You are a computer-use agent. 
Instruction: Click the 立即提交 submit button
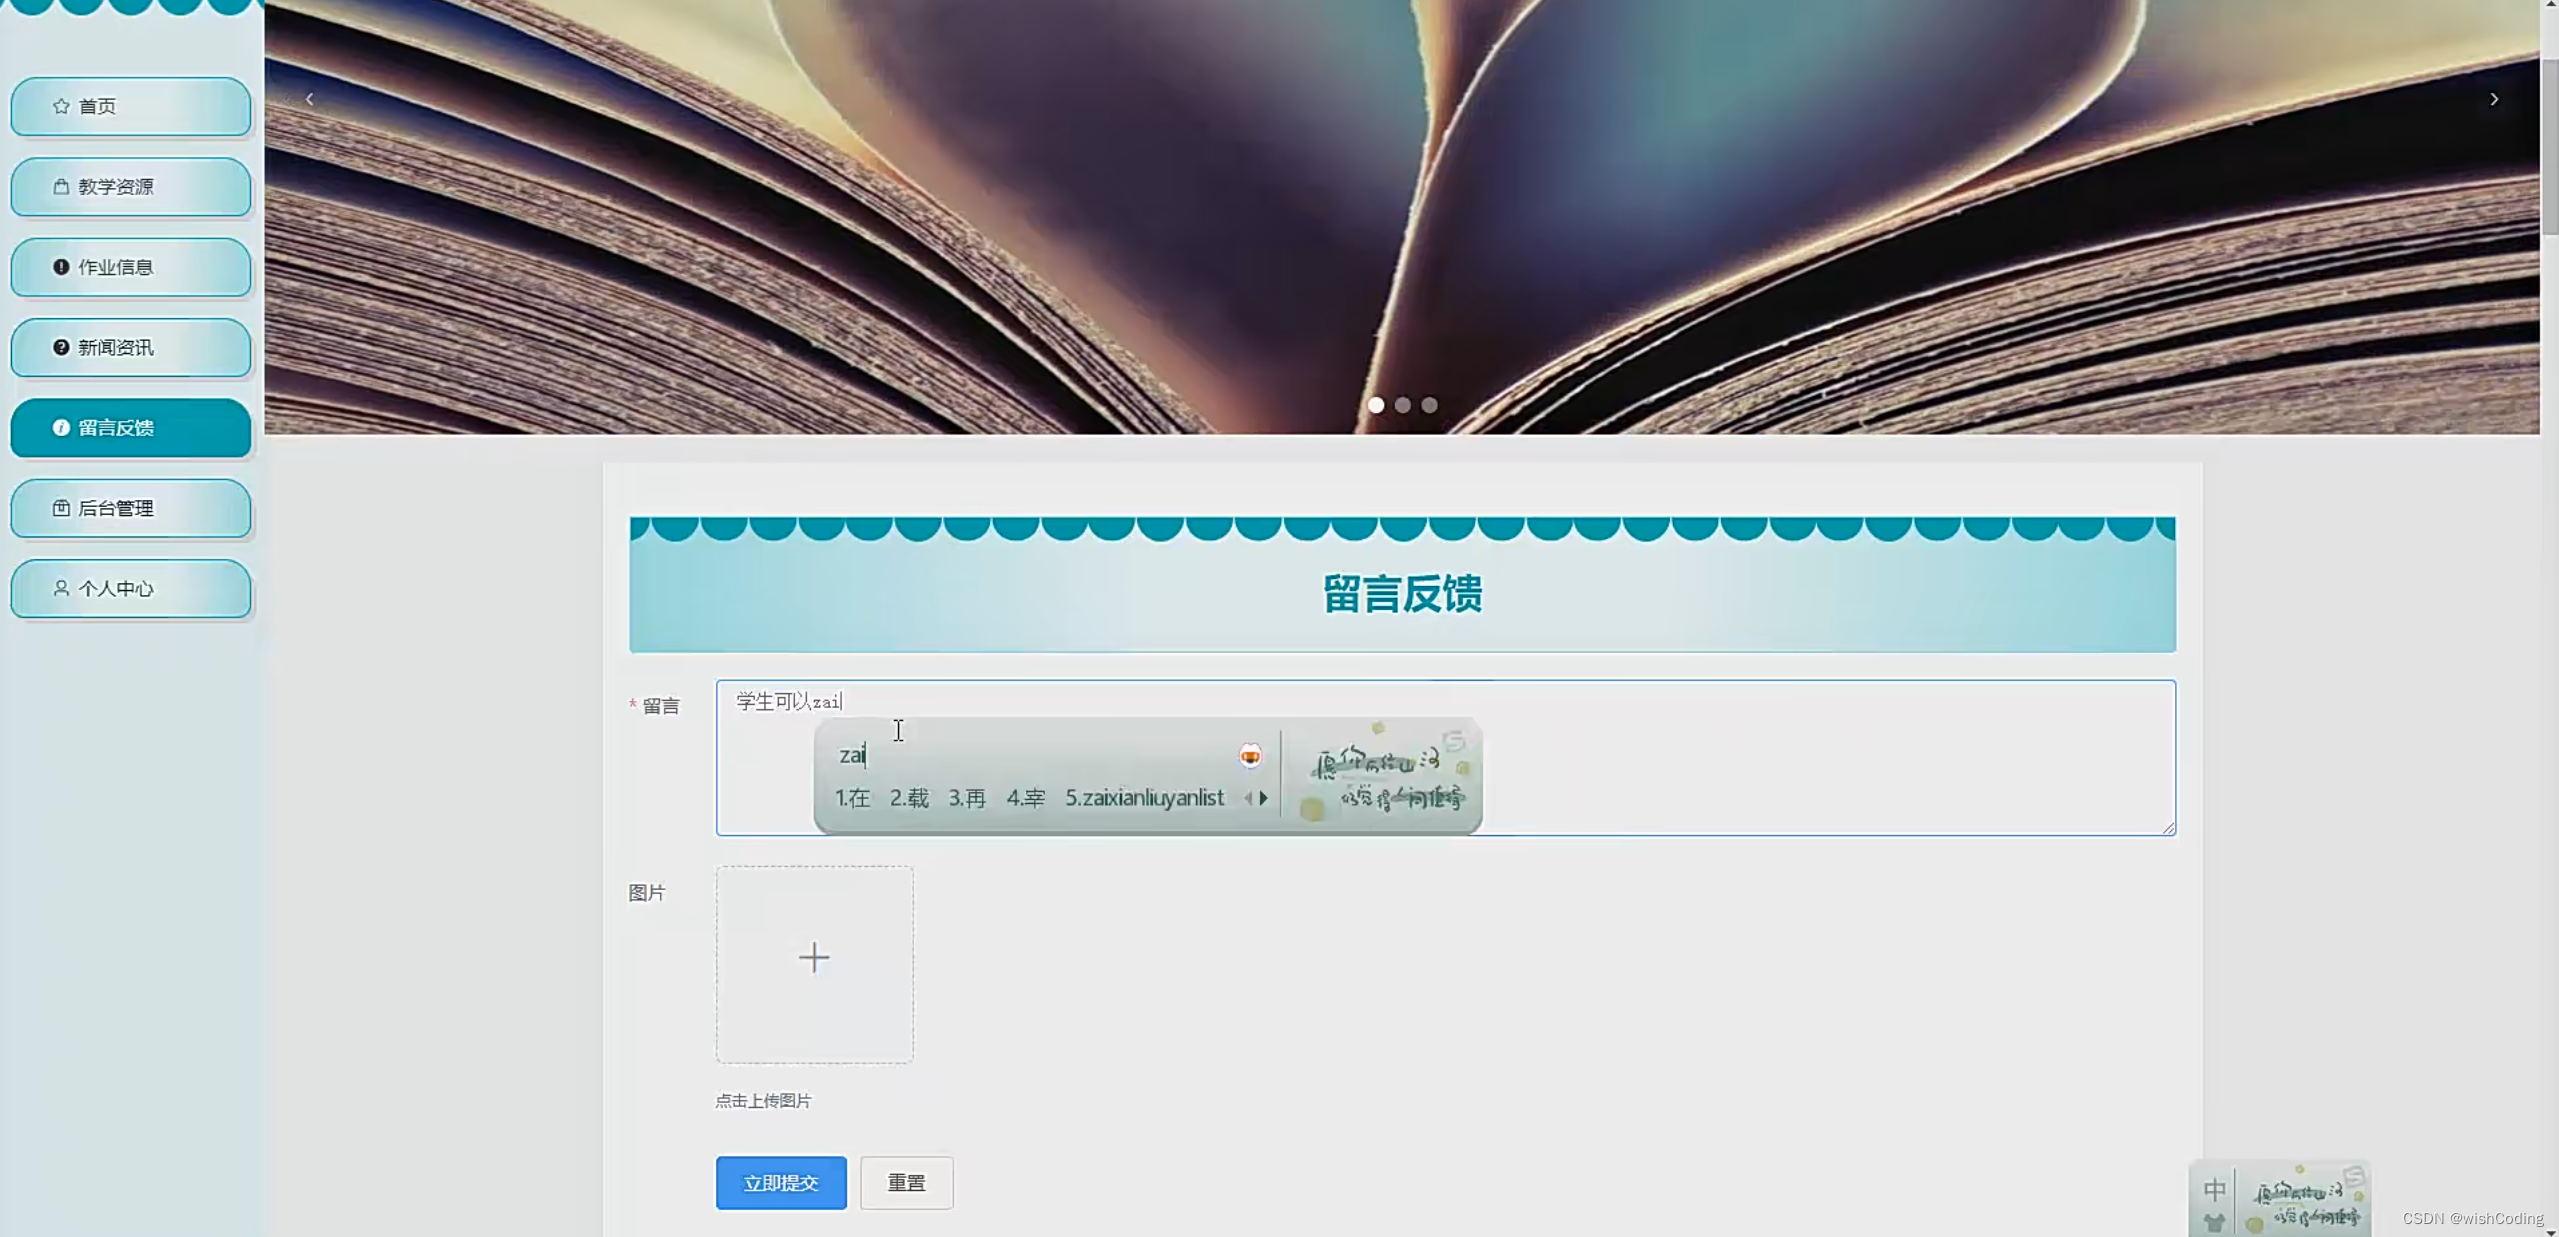pyautogui.click(x=780, y=1182)
